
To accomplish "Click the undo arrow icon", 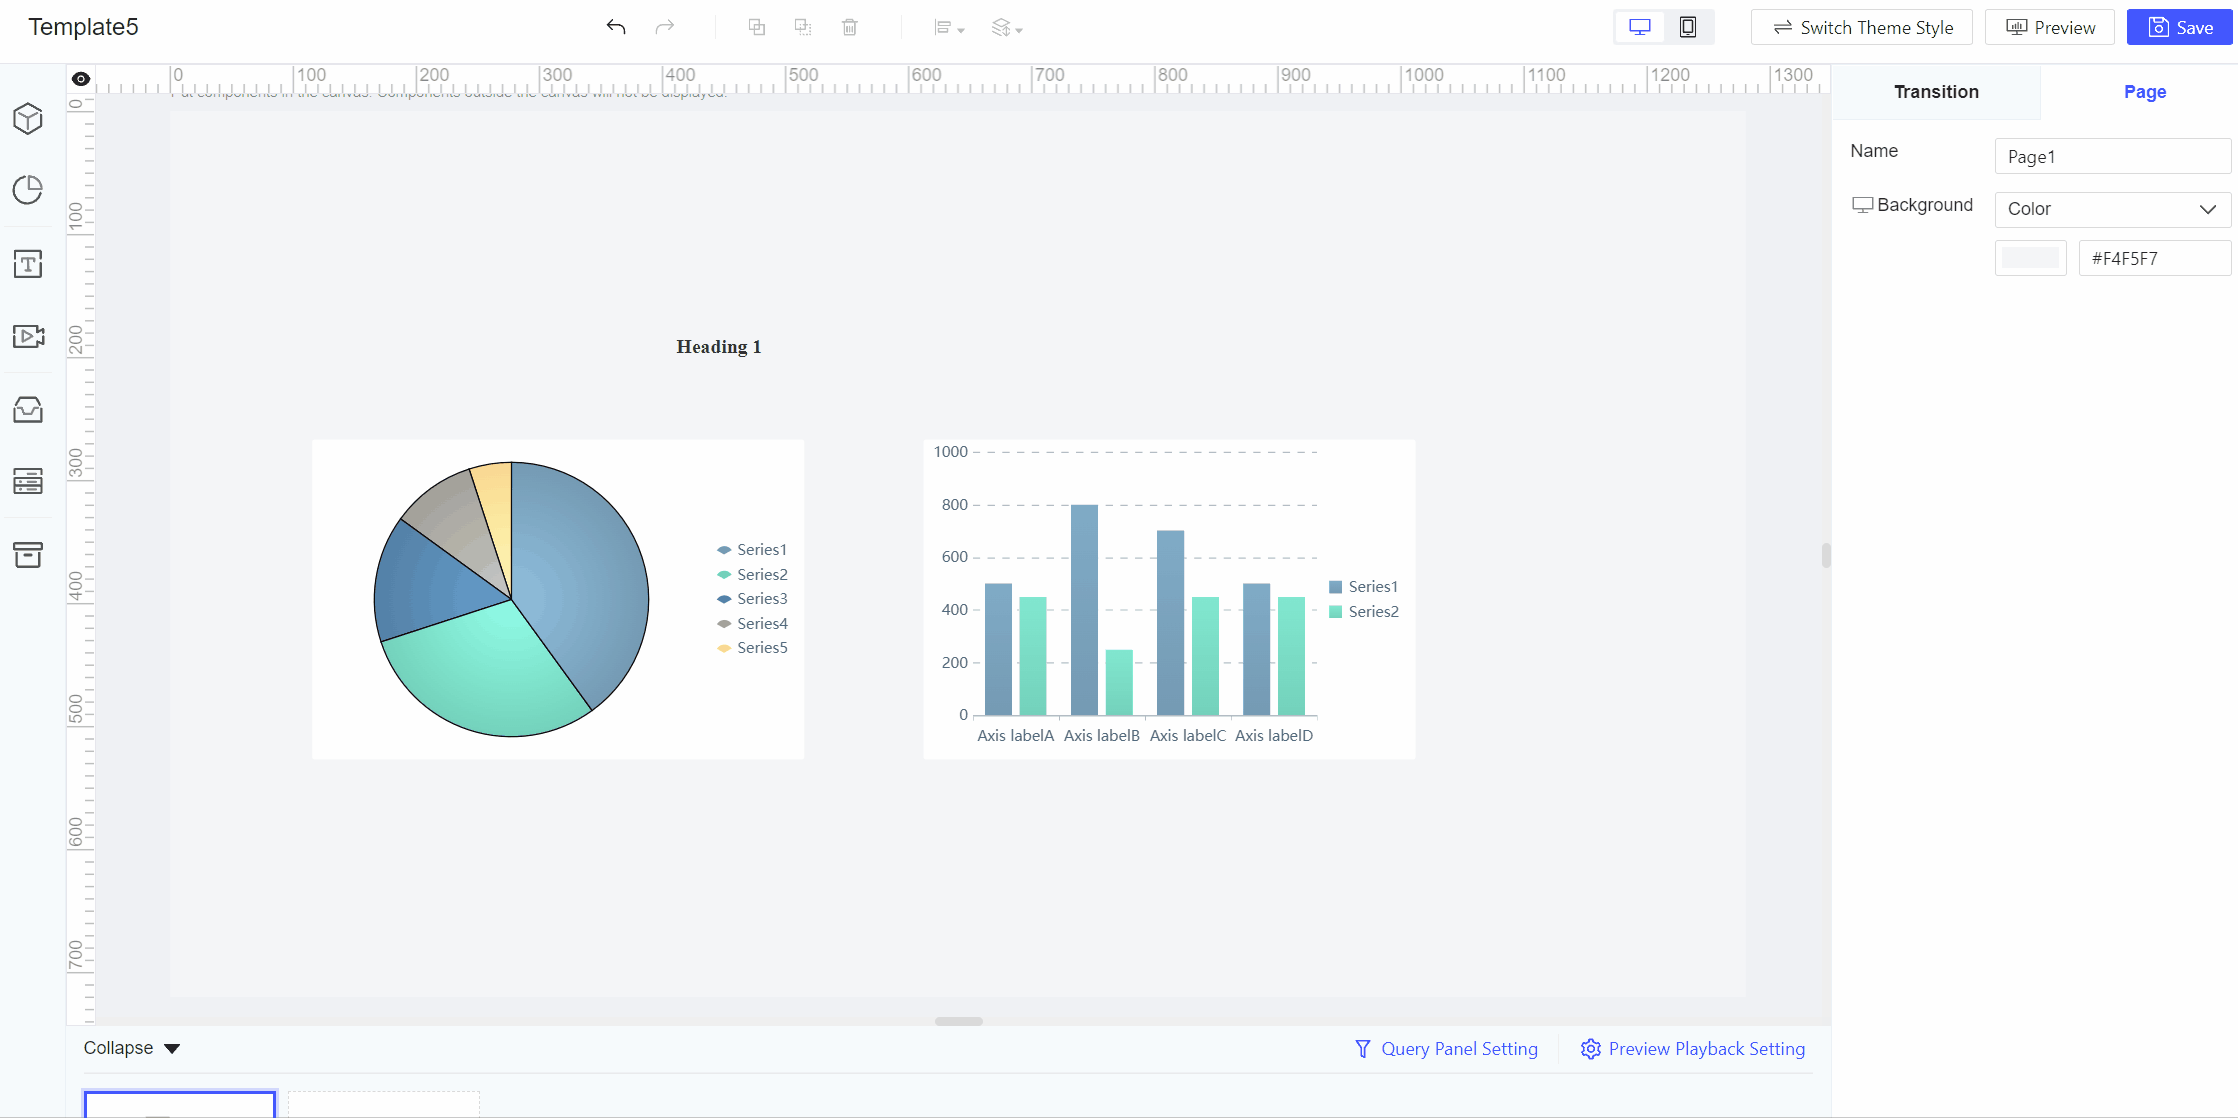I will click(x=616, y=27).
